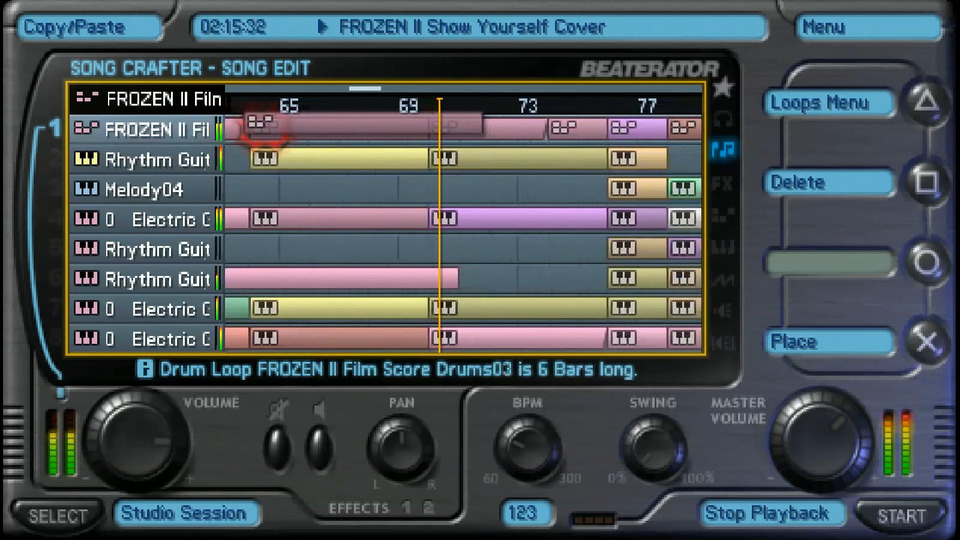Click the horizontal scroll indicator above the ruler

pos(365,89)
